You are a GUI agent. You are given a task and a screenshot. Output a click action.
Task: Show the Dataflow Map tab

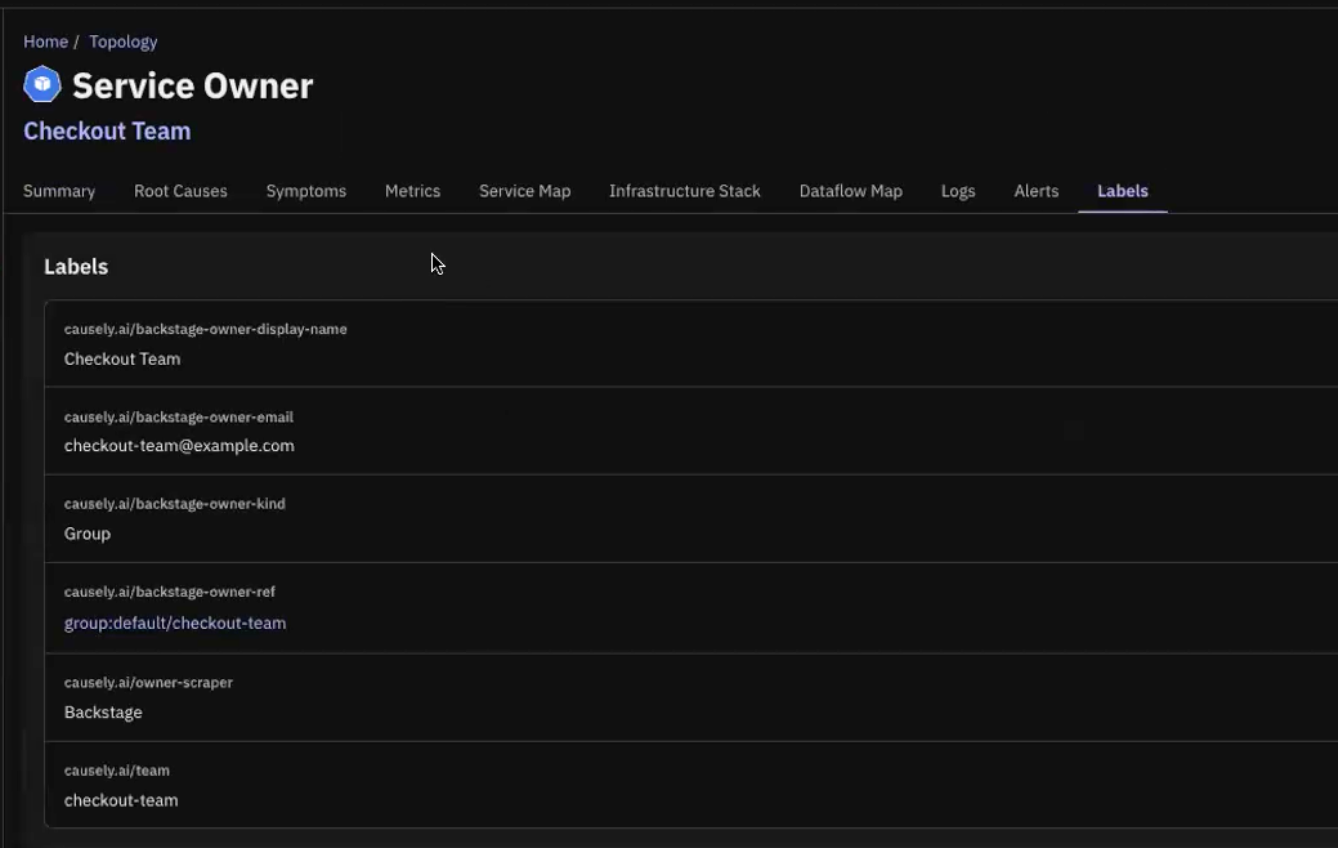[850, 191]
